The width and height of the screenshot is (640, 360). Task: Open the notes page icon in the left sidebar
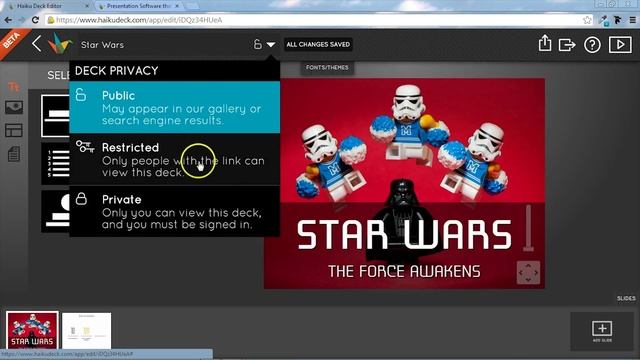(13, 154)
